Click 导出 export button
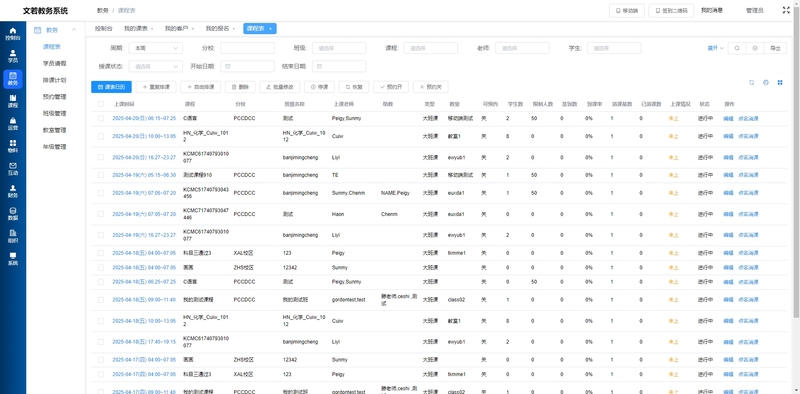The image size is (800, 394). click(775, 48)
